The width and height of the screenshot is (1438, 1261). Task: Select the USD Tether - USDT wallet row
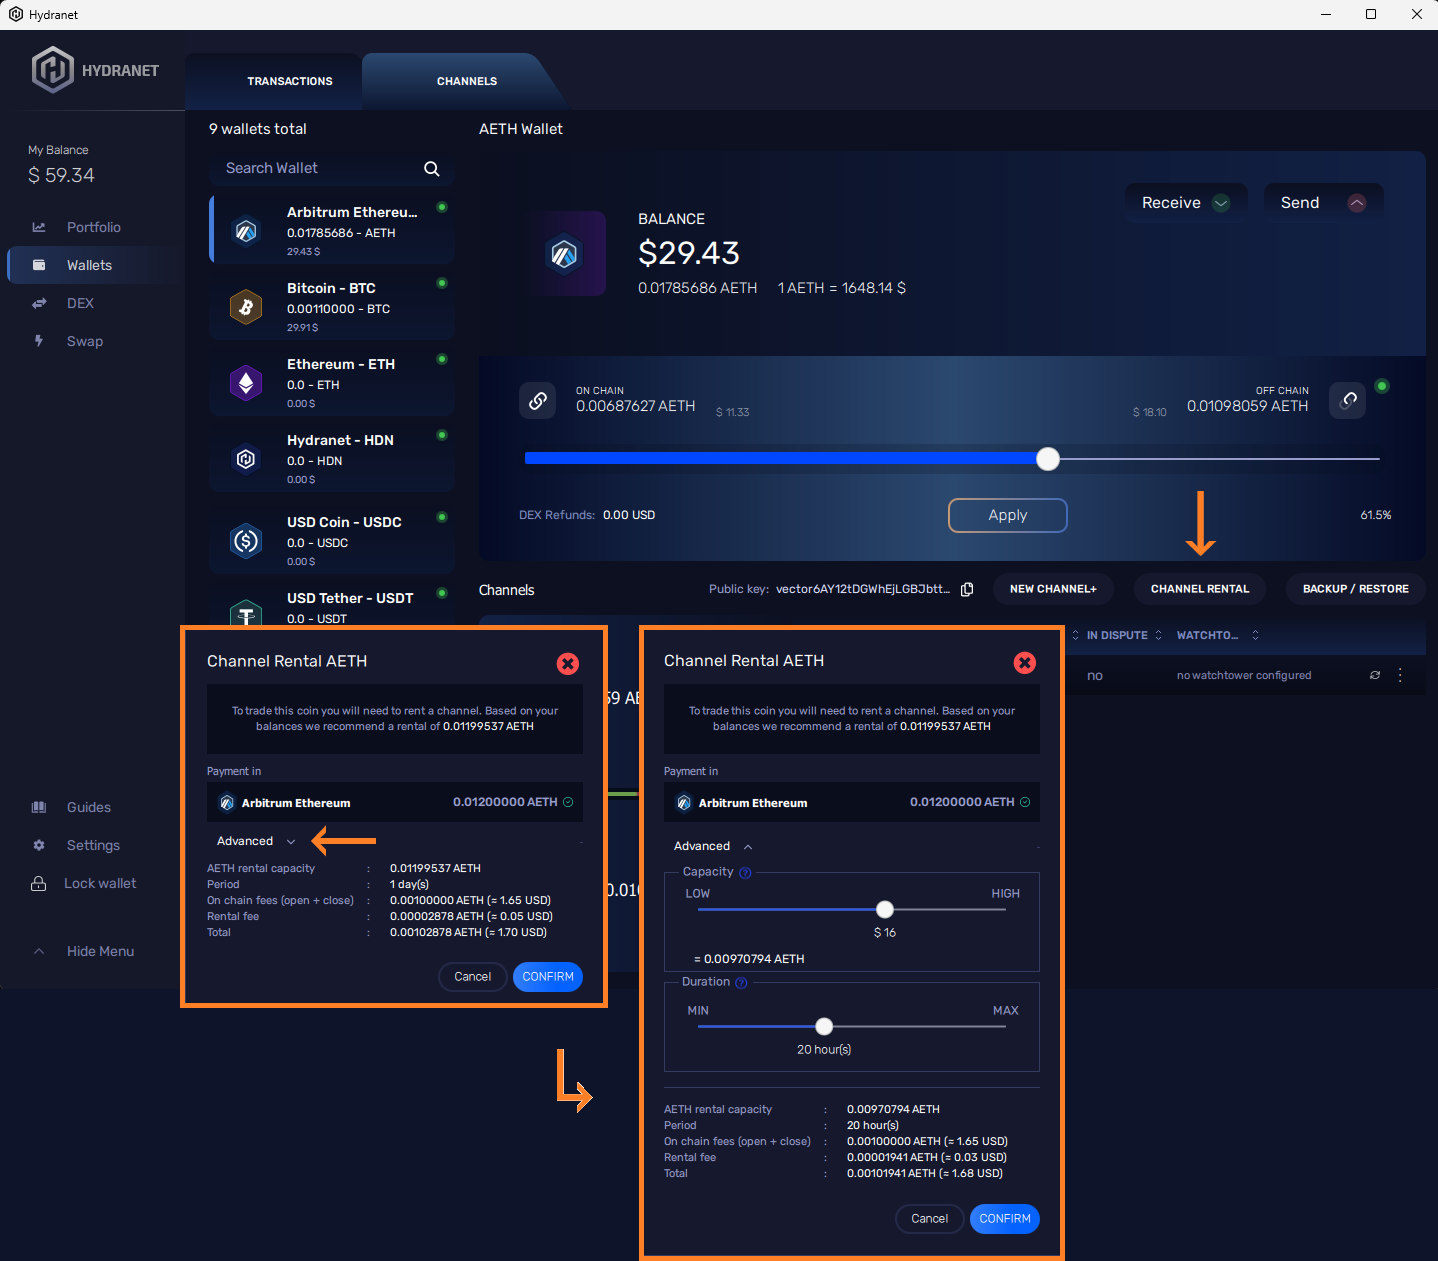point(331,609)
